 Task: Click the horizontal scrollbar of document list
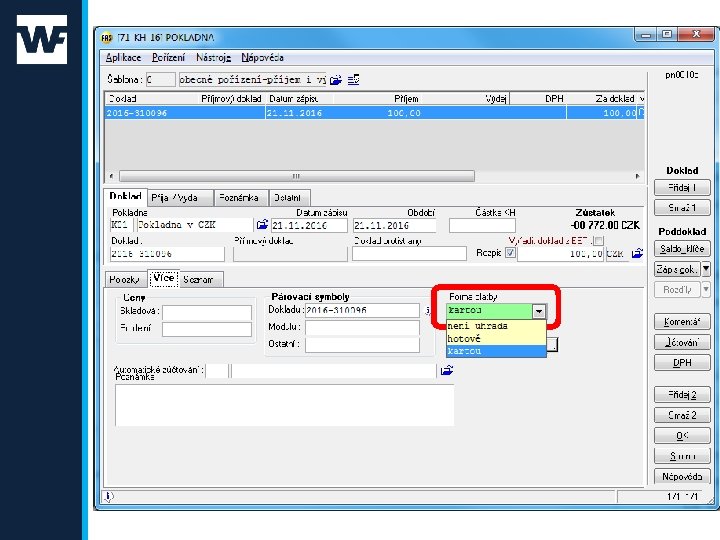tap(297, 176)
